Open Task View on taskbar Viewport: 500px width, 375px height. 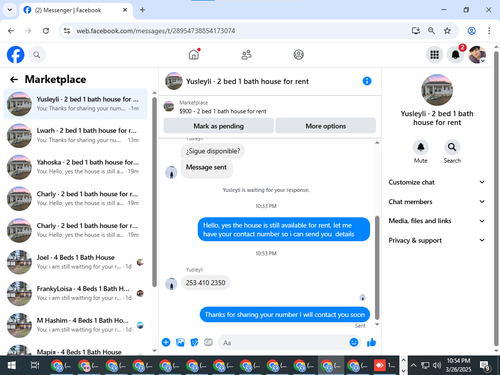tap(35, 366)
